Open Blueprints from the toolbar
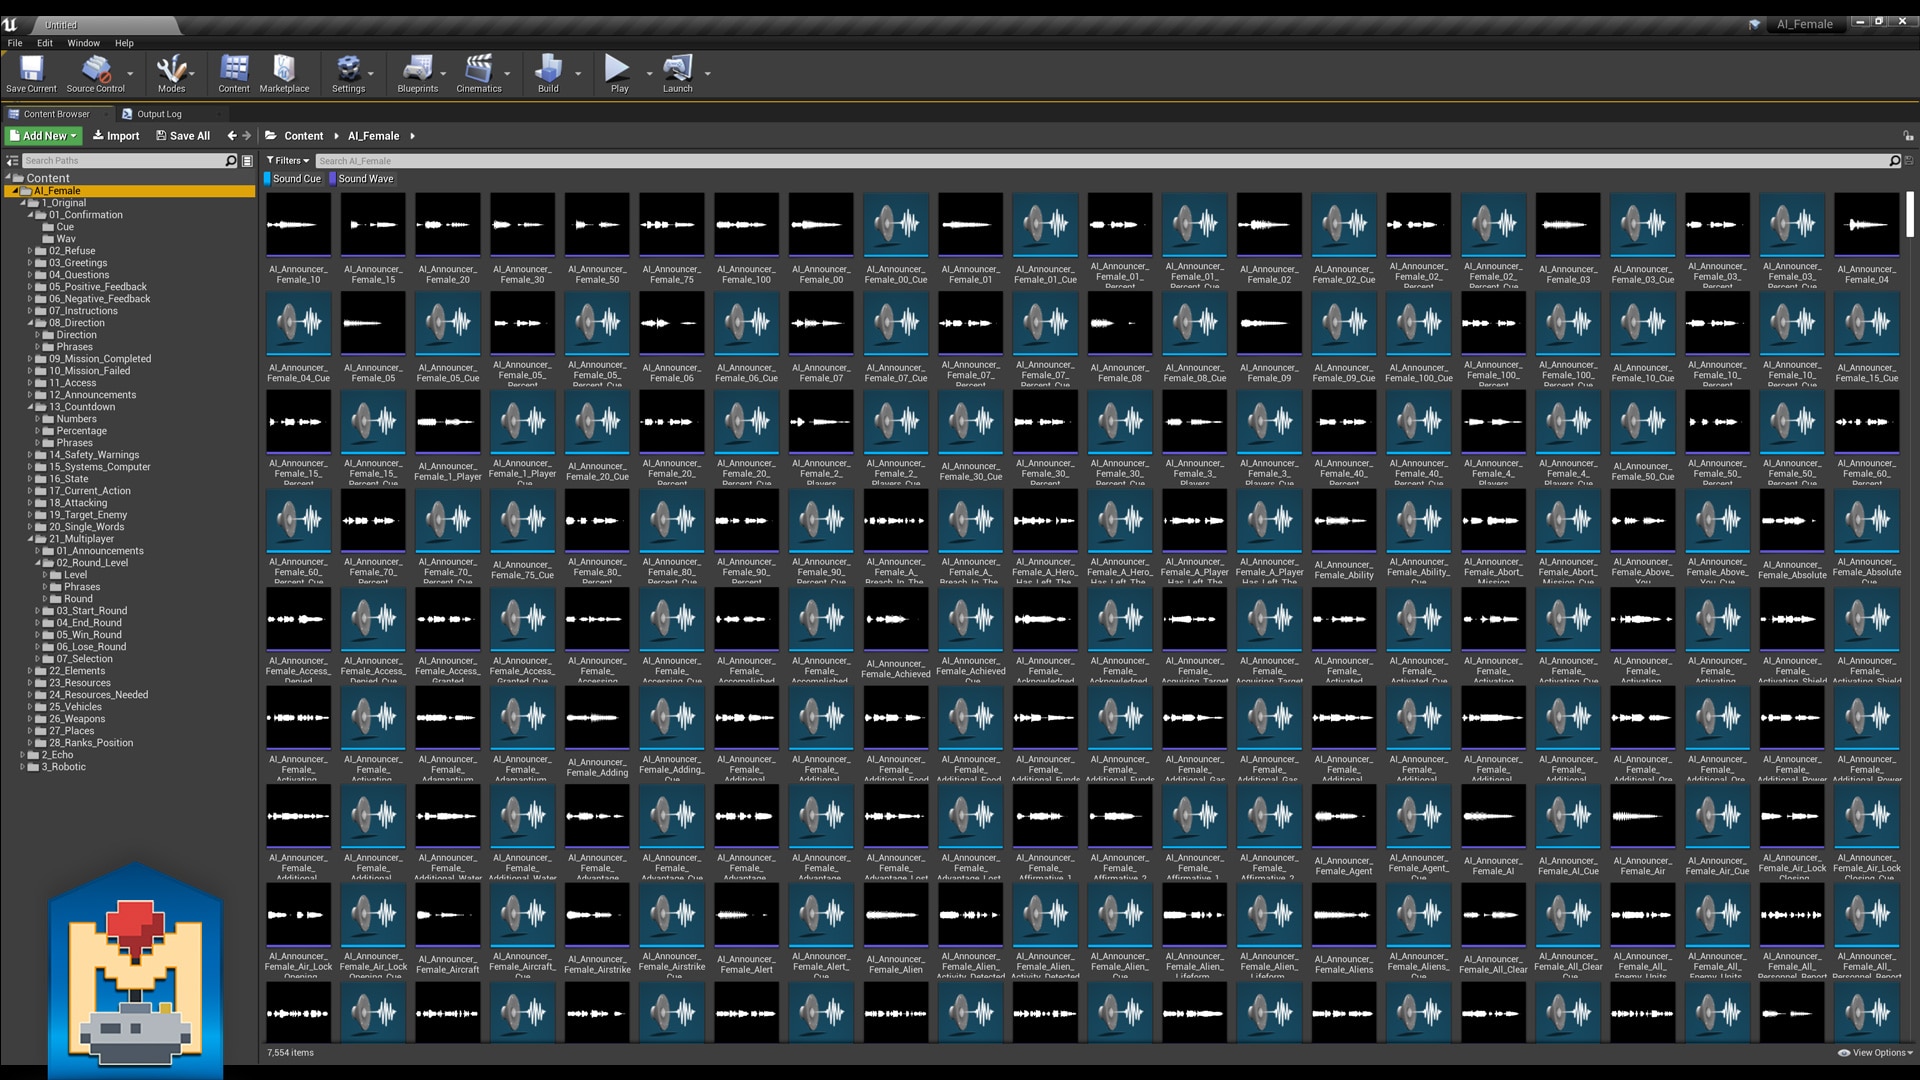This screenshot has width=1920, height=1080. tap(417, 70)
